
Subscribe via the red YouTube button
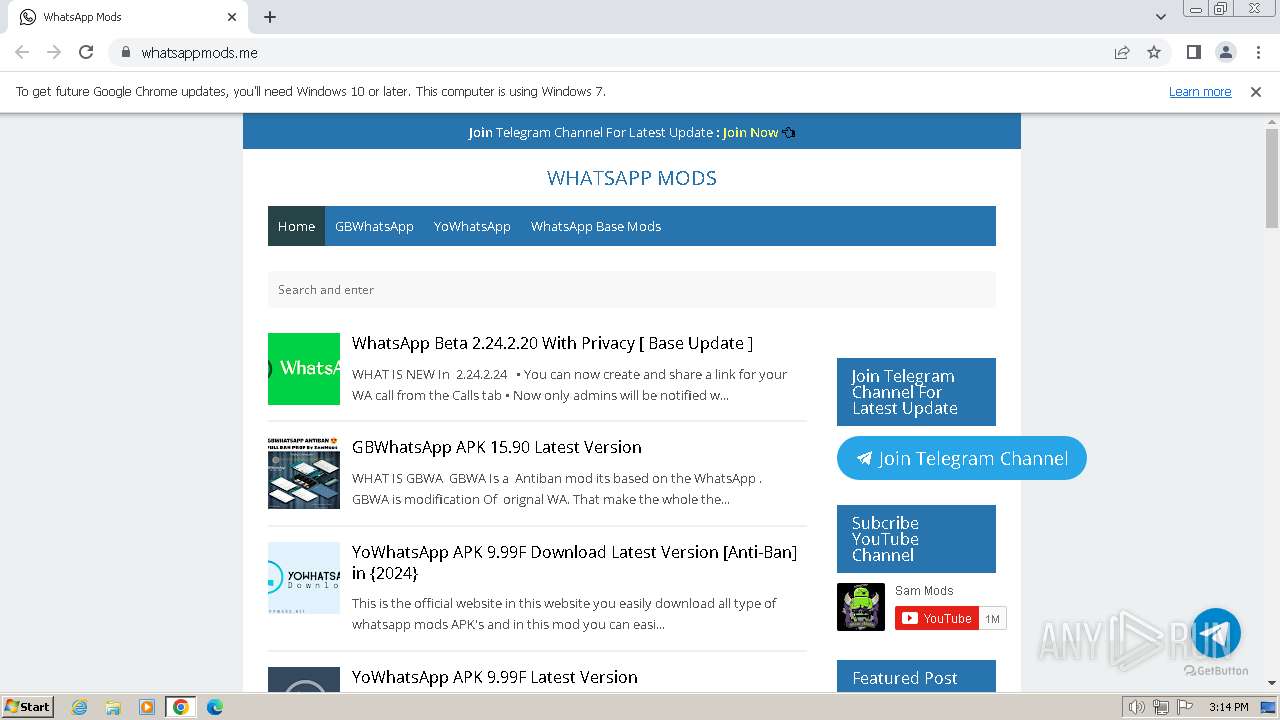[x=937, y=618]
